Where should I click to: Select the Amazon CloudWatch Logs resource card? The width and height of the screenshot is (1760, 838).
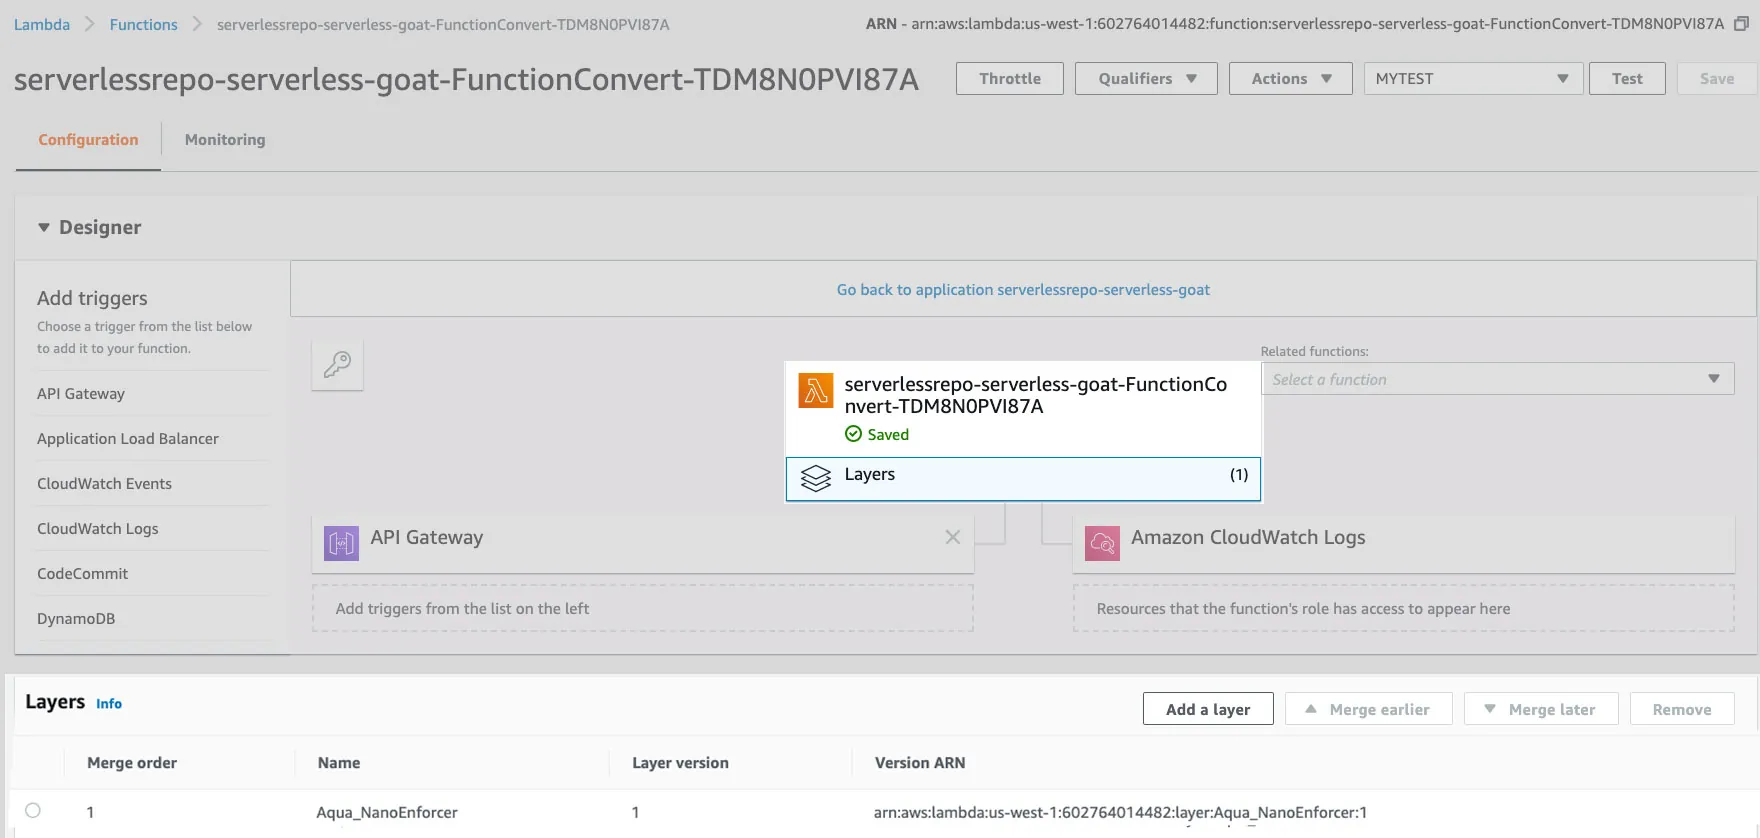click(1404, 544)
